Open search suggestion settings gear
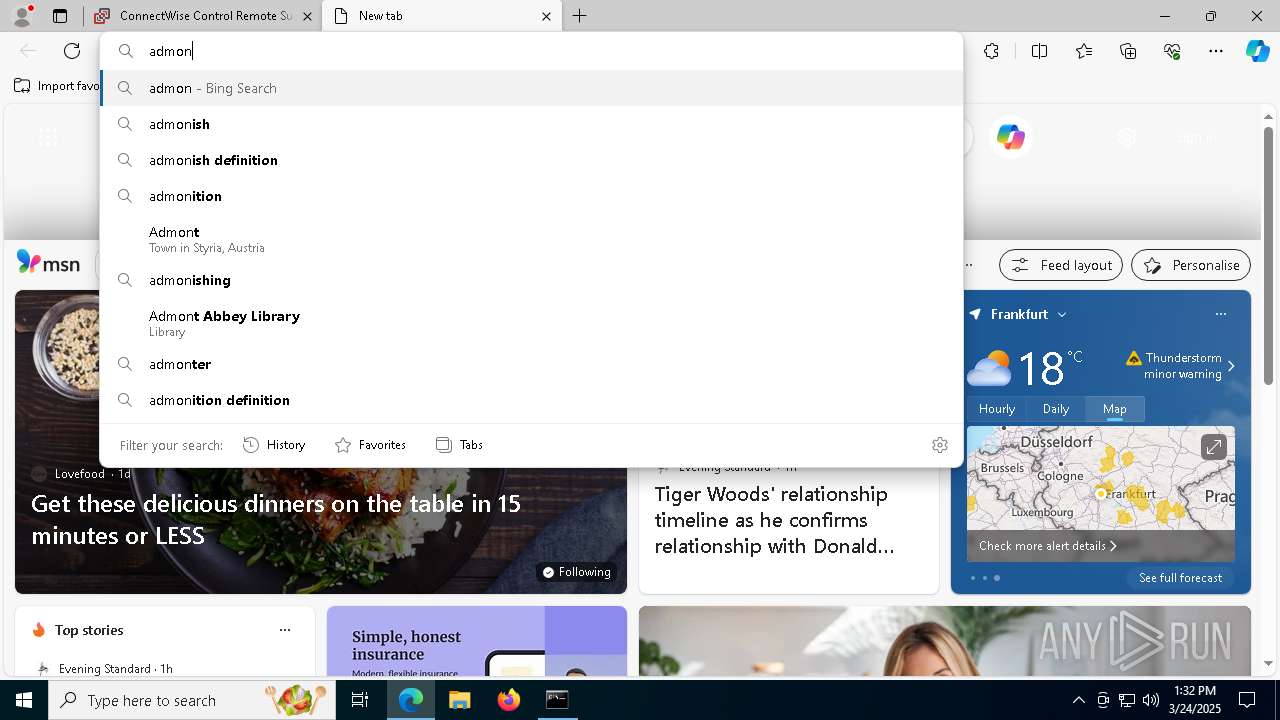 (x=939, y=445)
